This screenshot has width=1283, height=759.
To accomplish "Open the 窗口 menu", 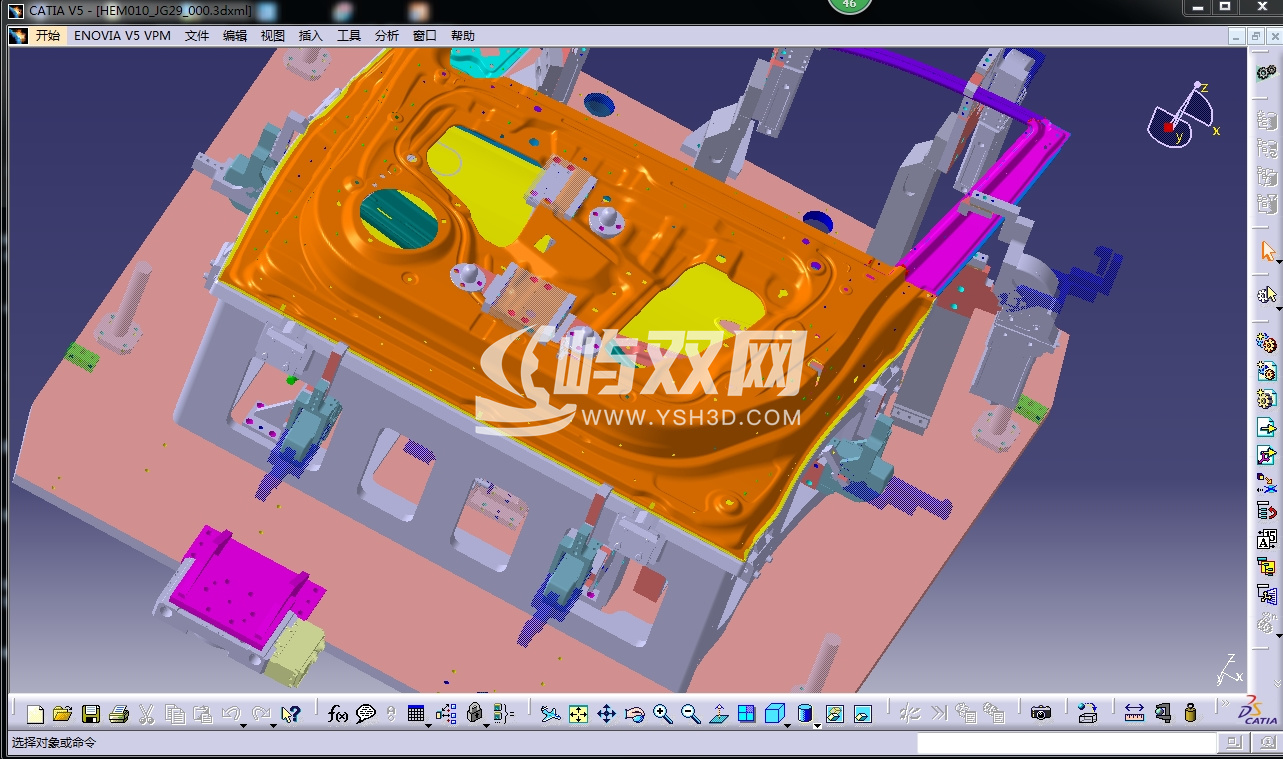I will [425, 35].
